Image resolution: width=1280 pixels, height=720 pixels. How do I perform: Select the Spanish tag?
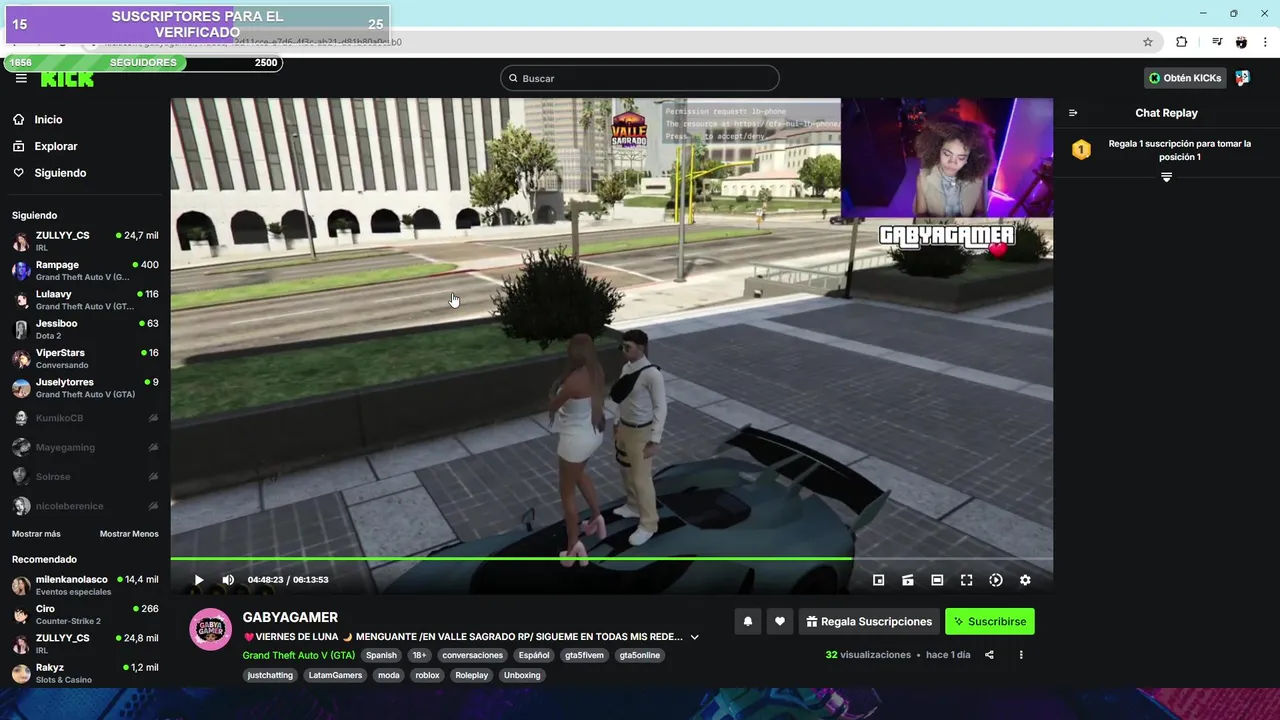[381, 655]
